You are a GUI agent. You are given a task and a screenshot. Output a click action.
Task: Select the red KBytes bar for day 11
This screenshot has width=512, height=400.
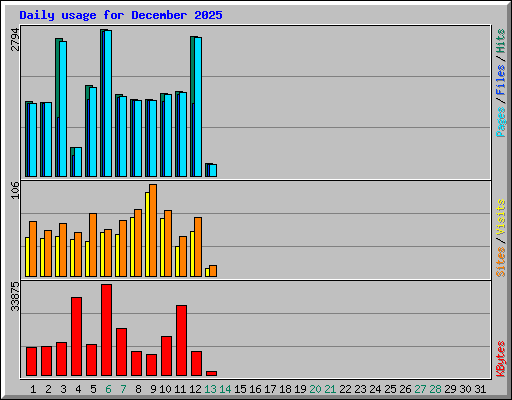pos(182,341)
